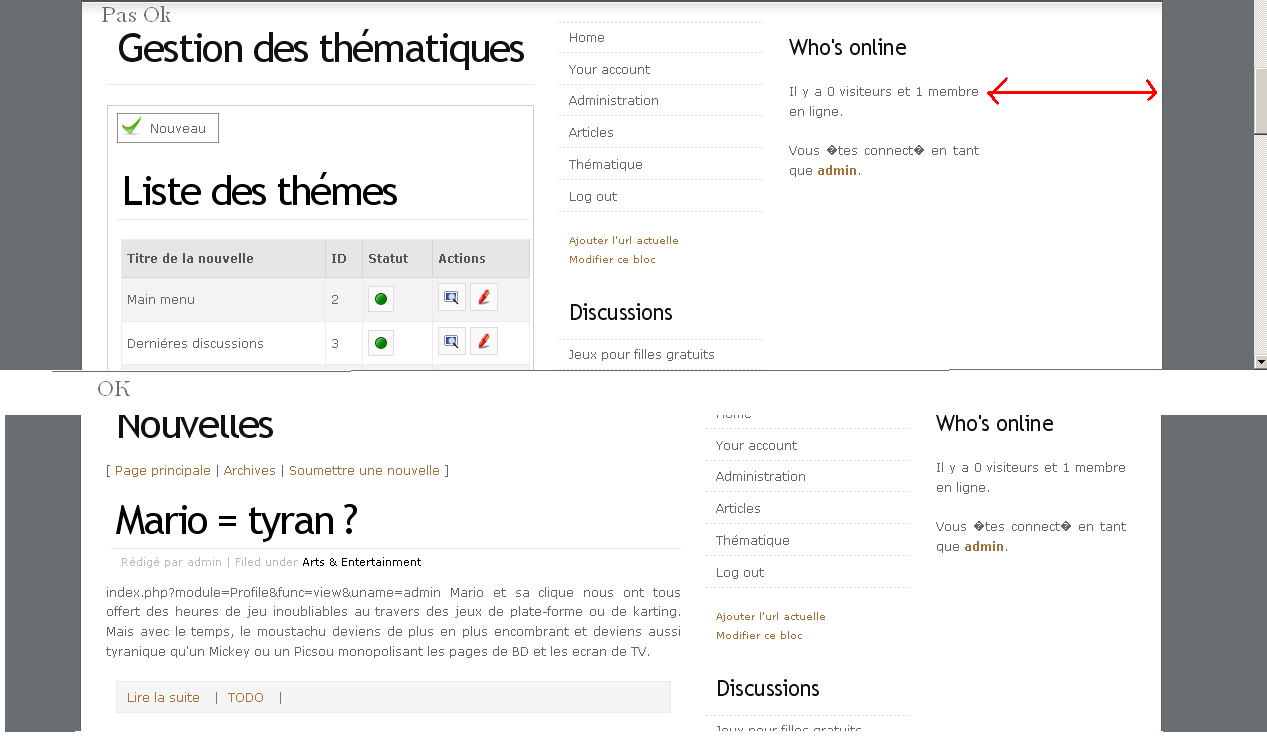The width and height of the screenshot is (1267, 736).
Task: Click the scrollbar down arrow at right edge
Action: (1260, 361)
